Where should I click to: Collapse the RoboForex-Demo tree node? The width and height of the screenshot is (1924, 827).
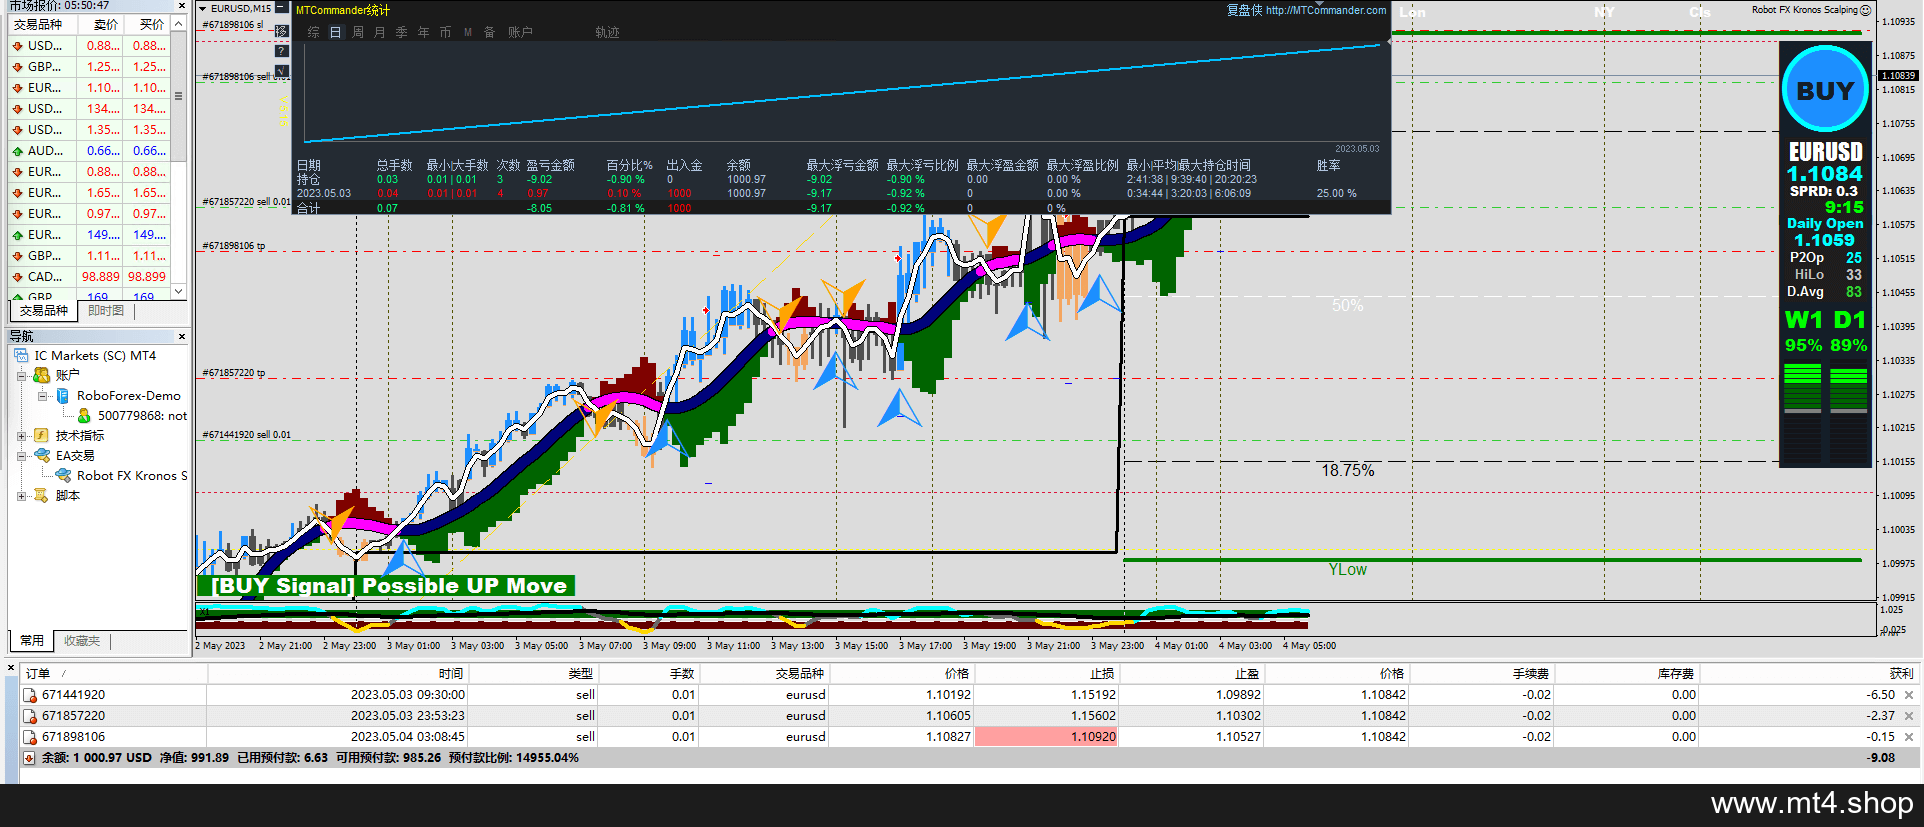tap(42, 396)
